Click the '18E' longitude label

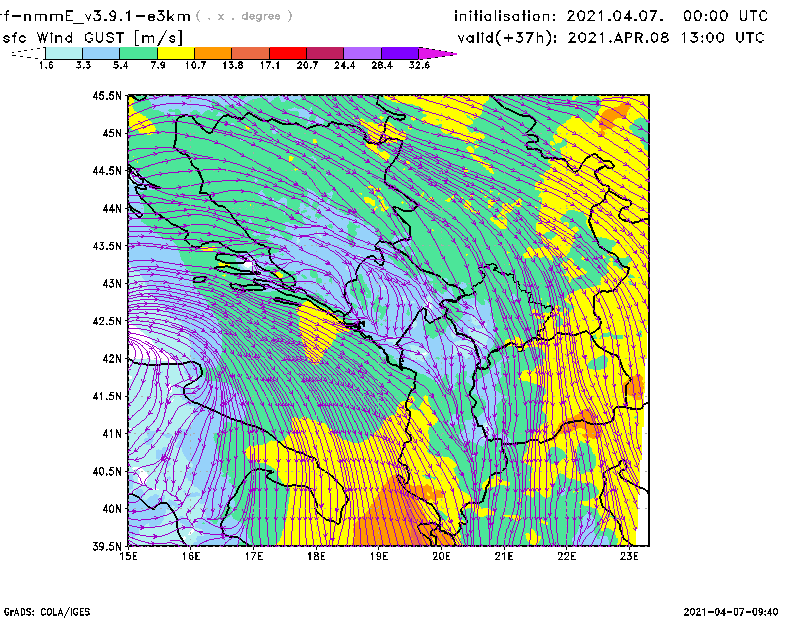316,556
